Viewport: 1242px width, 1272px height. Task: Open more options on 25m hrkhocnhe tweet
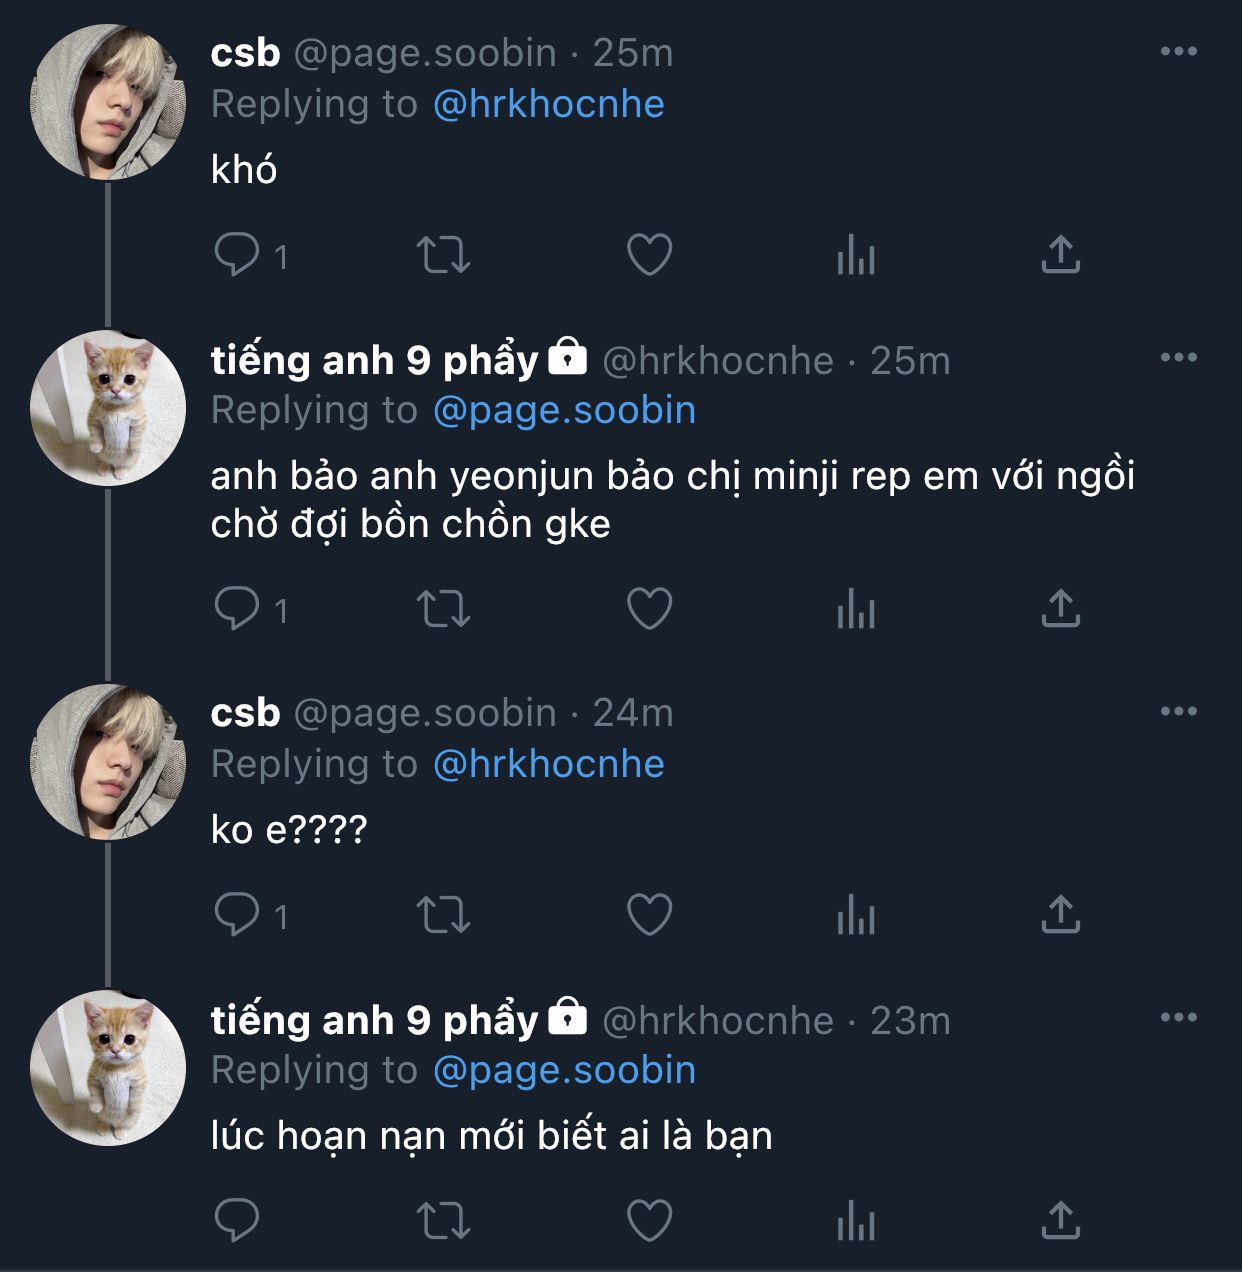tap(1178, 358)
